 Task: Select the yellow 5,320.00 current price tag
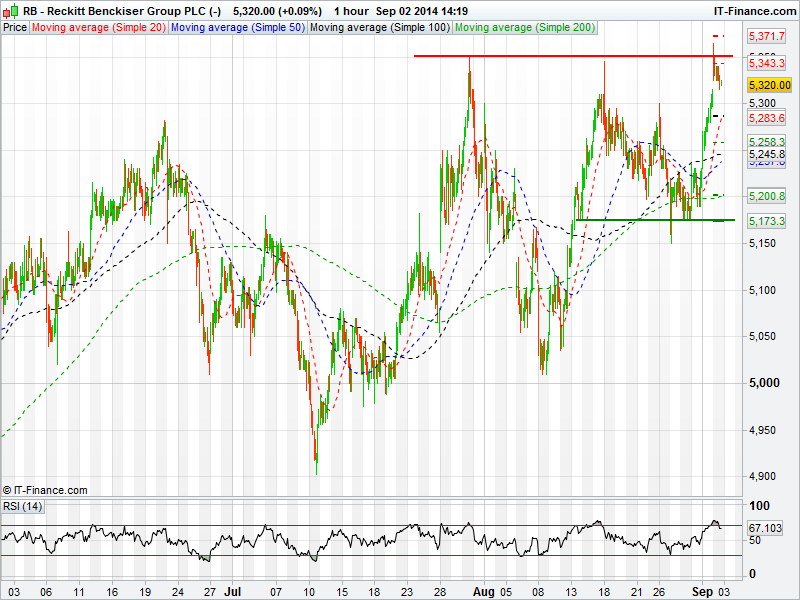pos(769,86)
